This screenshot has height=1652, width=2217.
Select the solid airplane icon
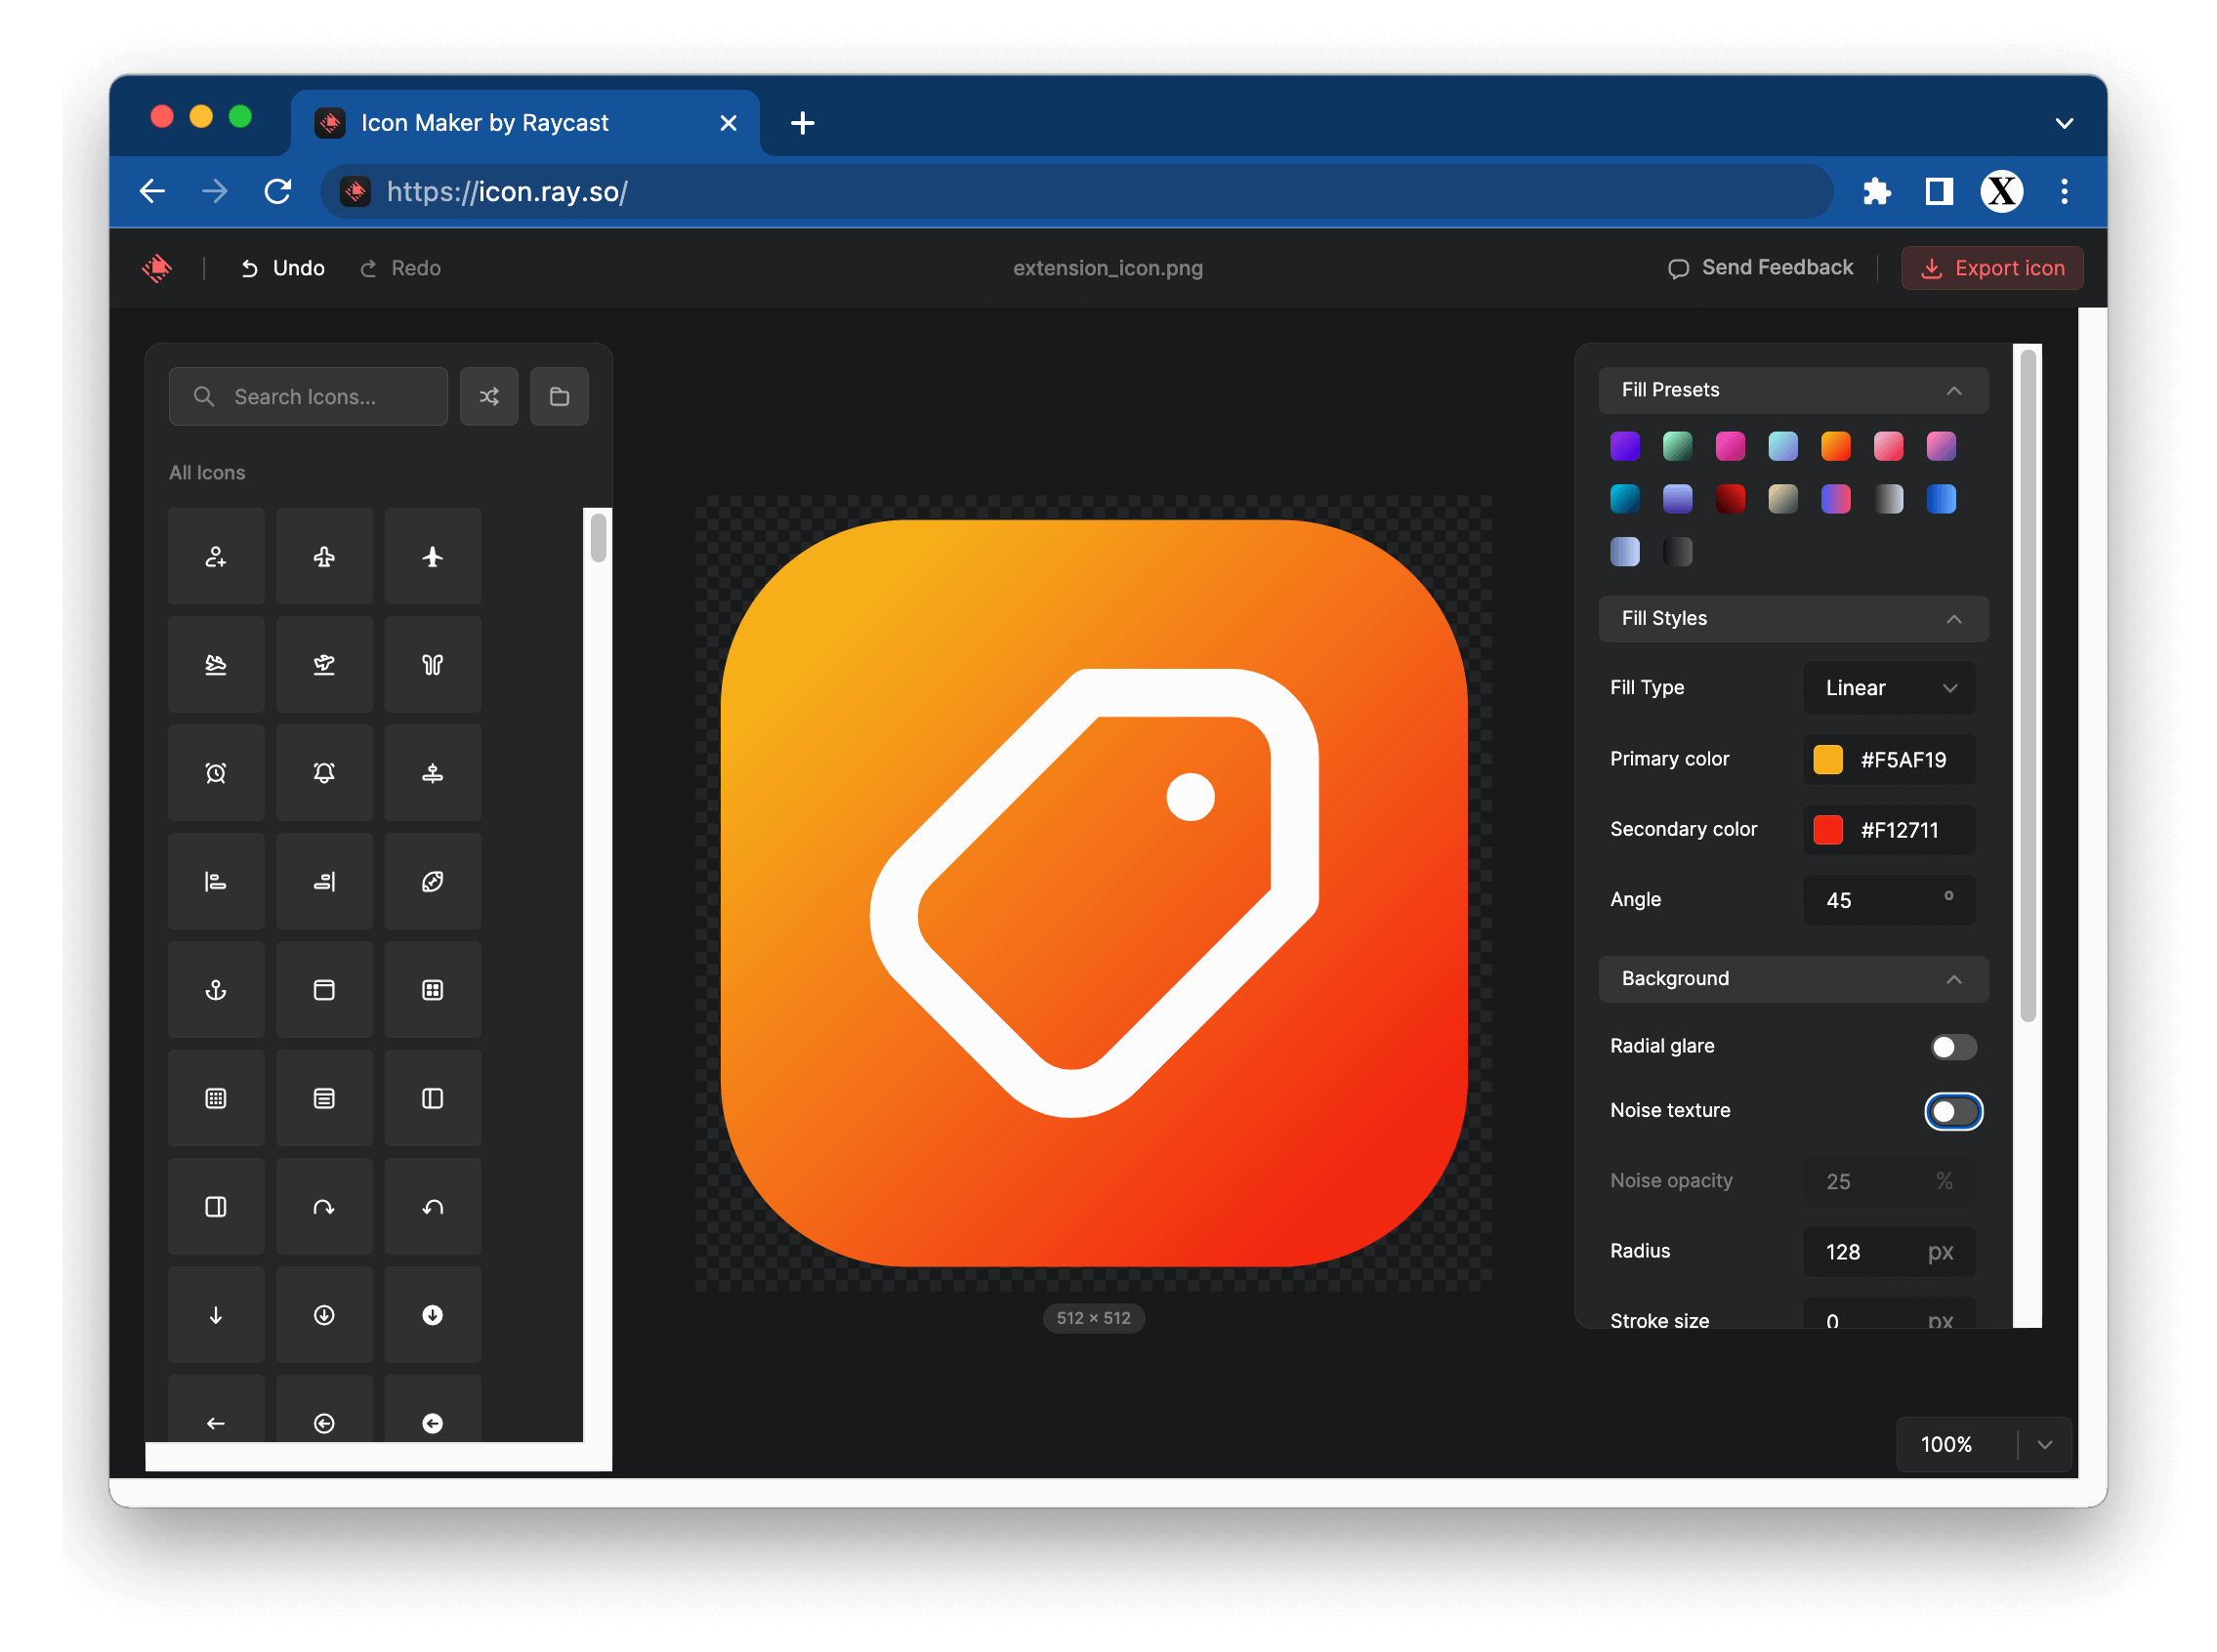pyautogui.click(x=432, y=557)
